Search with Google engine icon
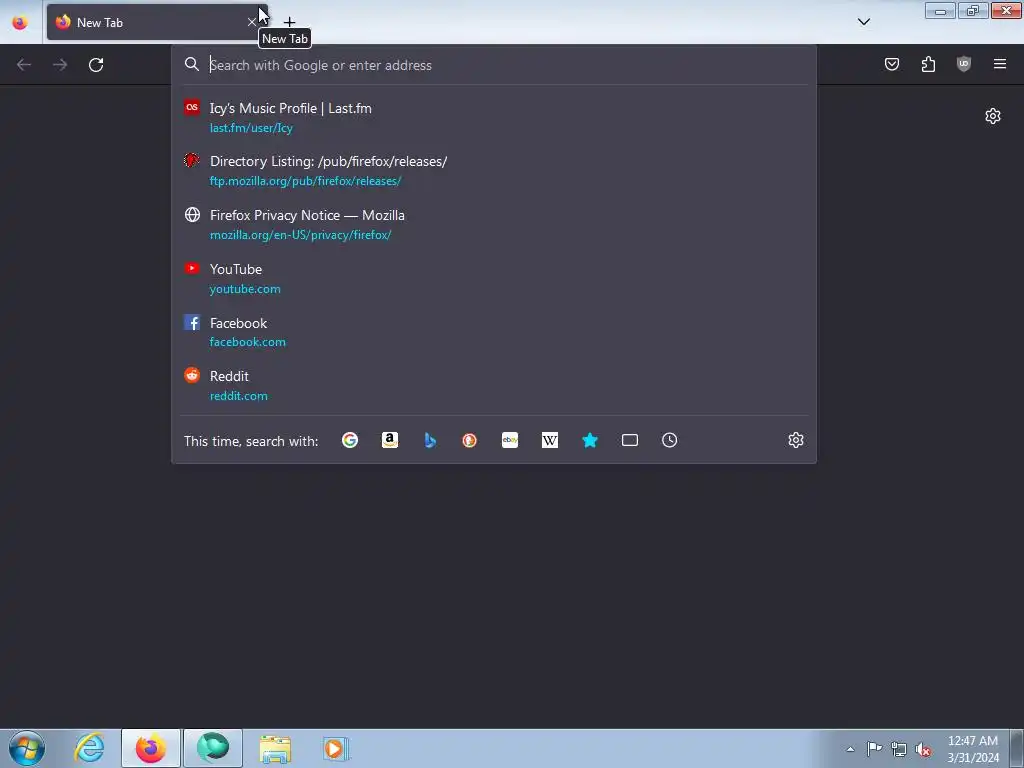The image size is (1024, 768). point(350,440)
